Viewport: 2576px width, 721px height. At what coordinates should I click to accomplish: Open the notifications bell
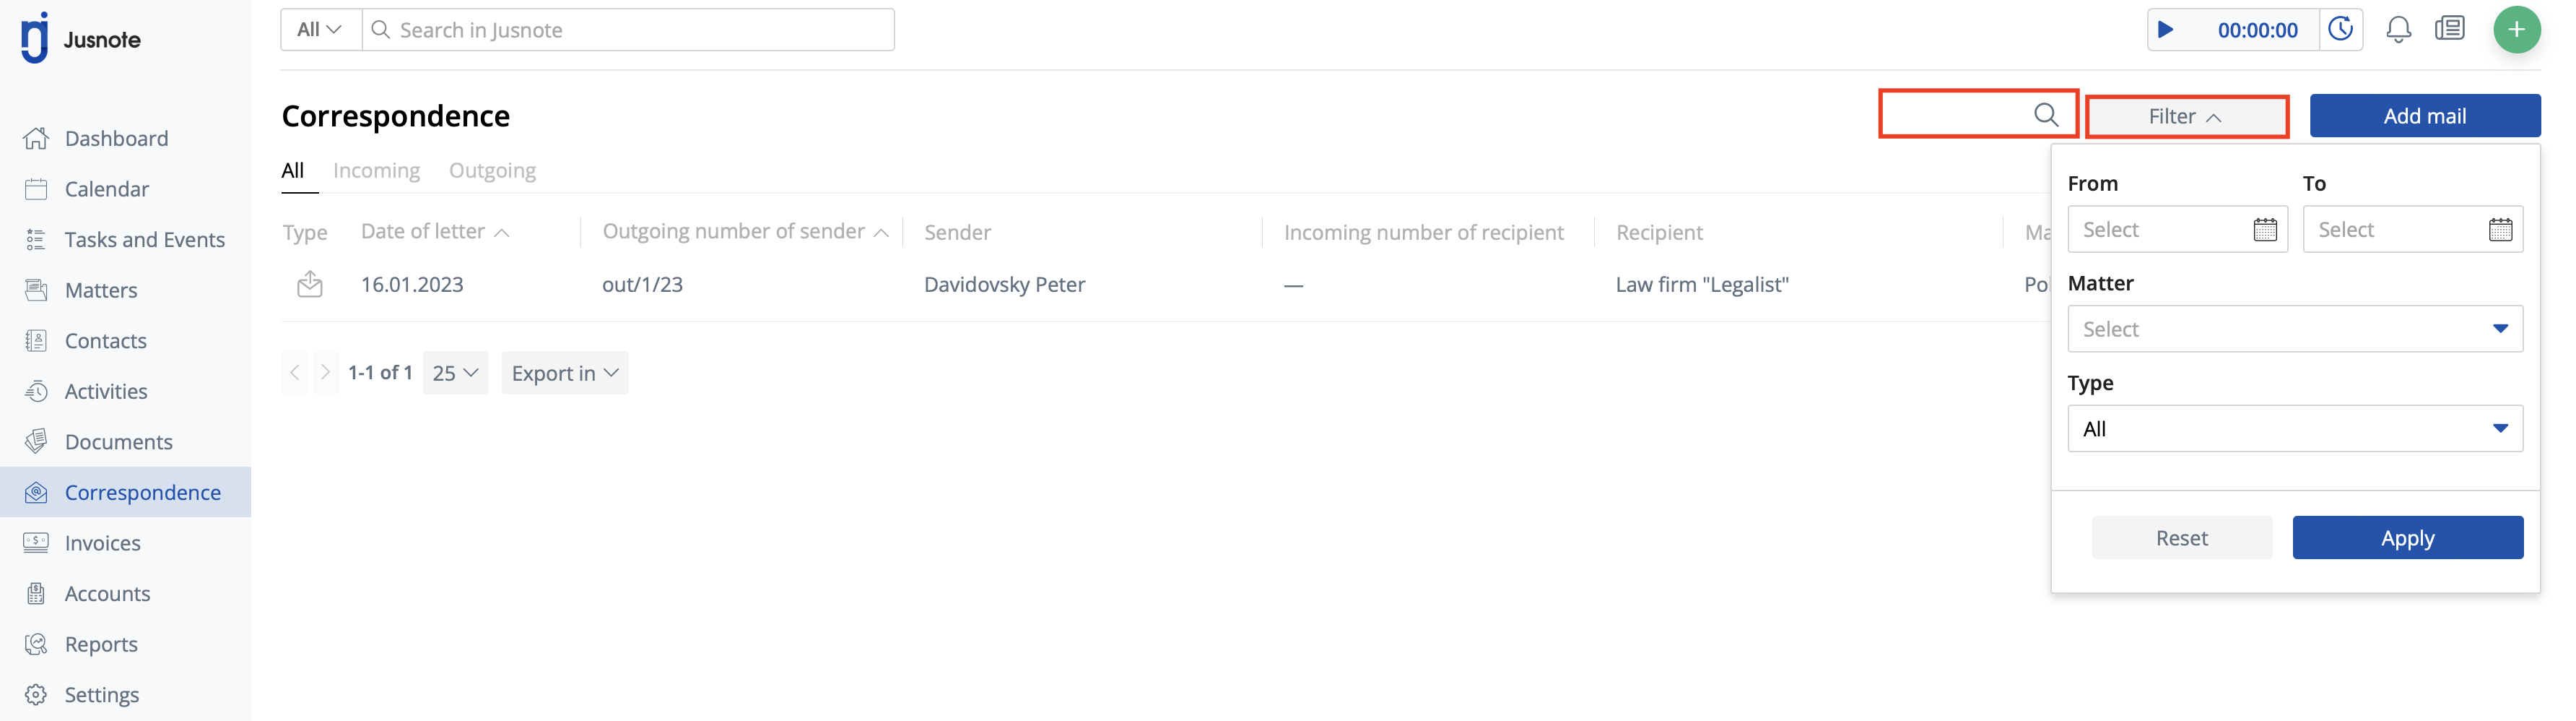click(2398, 30)
